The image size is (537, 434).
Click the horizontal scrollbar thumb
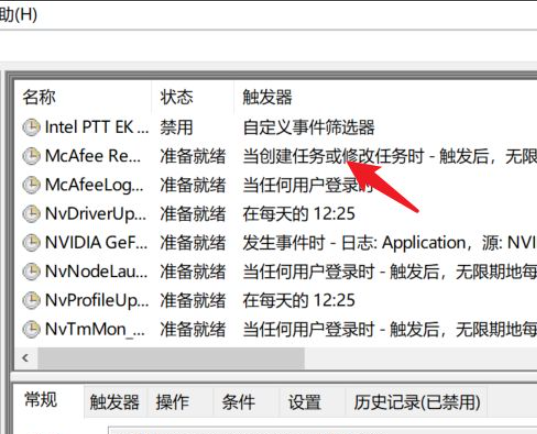click(171, 358)
